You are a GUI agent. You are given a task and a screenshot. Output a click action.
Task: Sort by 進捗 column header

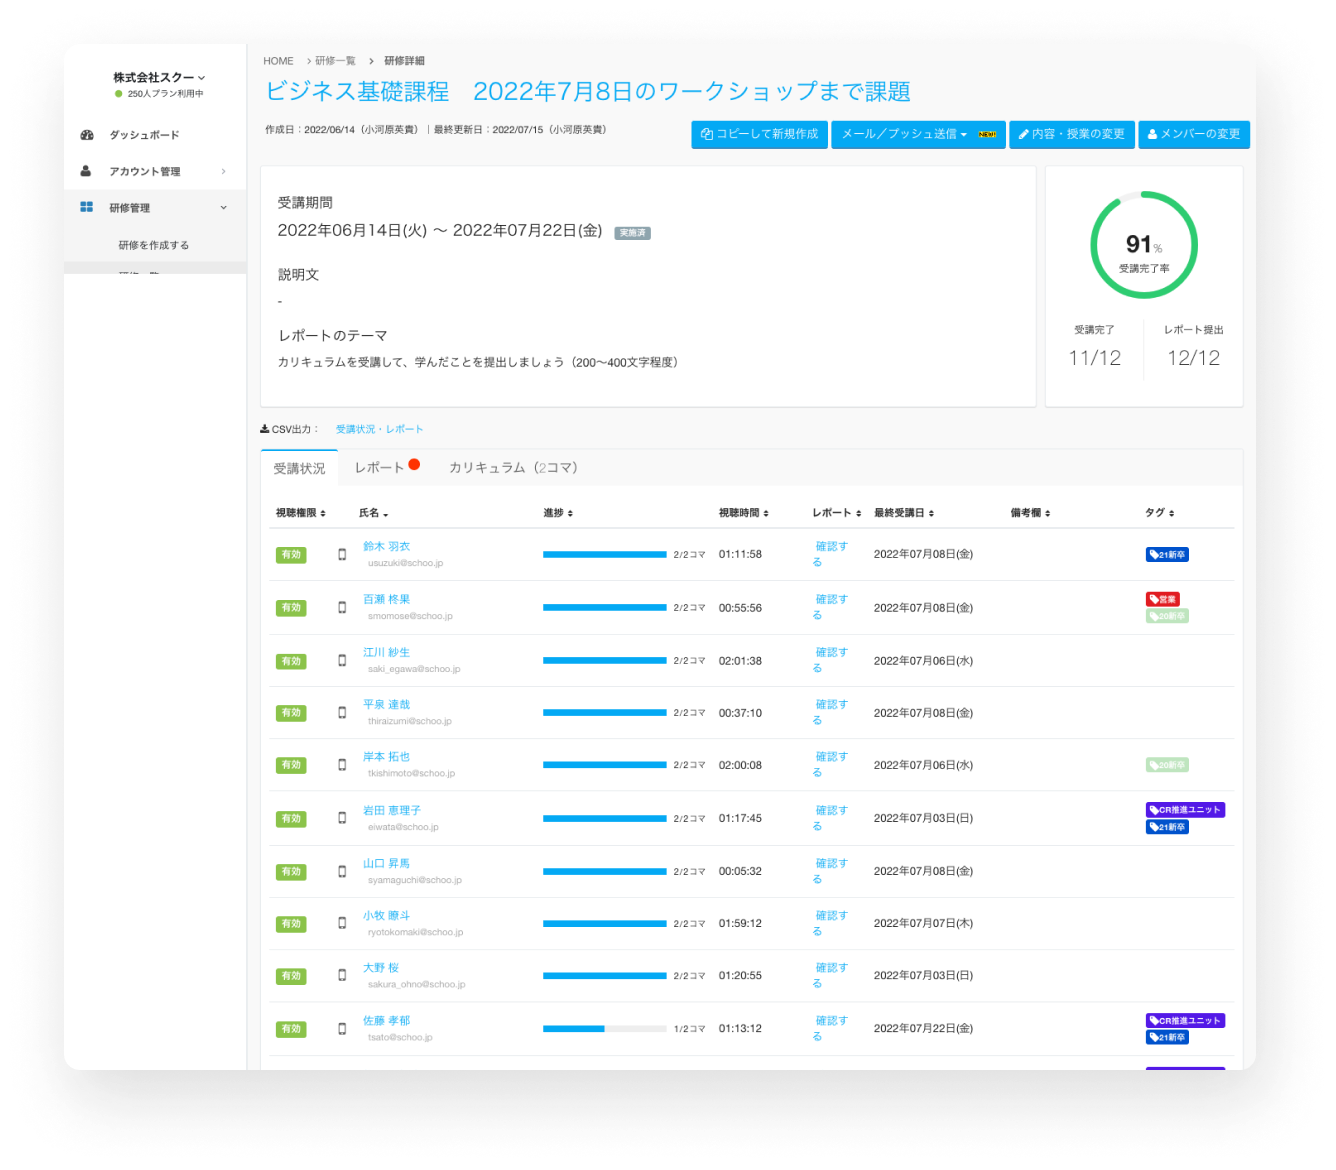tap(558, 513)
